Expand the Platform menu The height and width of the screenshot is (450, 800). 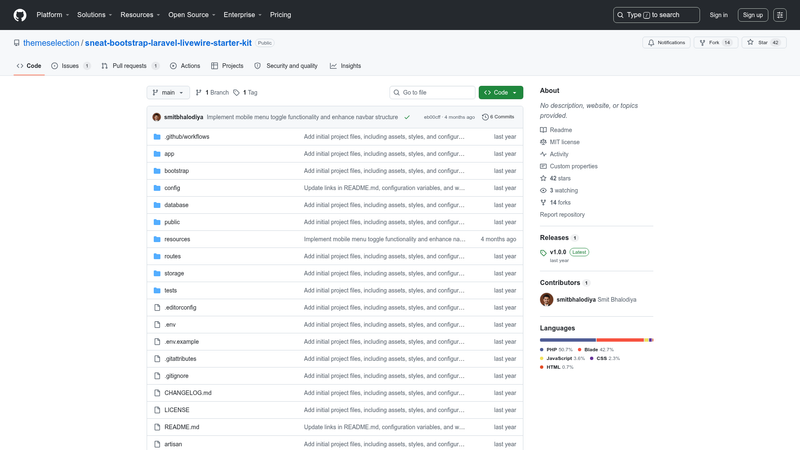click(x=52, y=15)
